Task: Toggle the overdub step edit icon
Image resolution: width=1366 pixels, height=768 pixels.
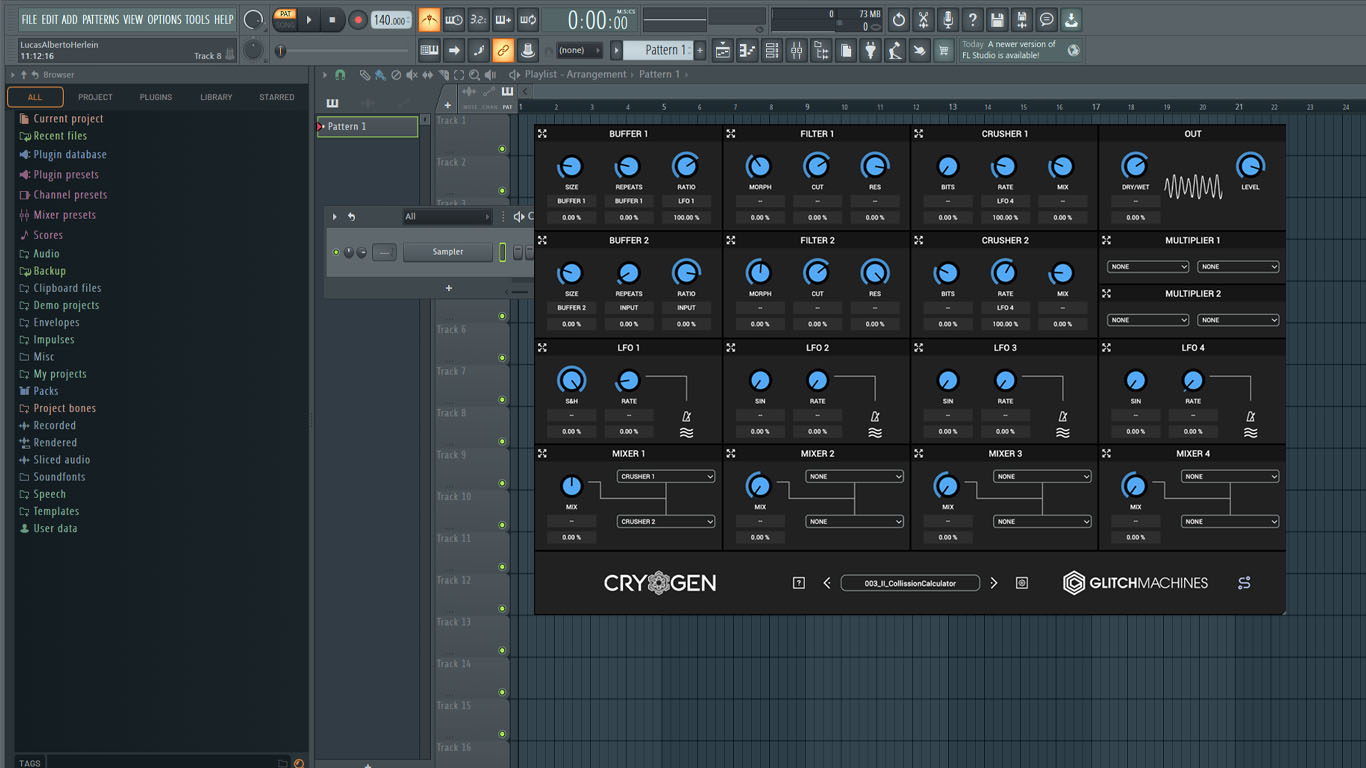Action: (x=503, y=20)
